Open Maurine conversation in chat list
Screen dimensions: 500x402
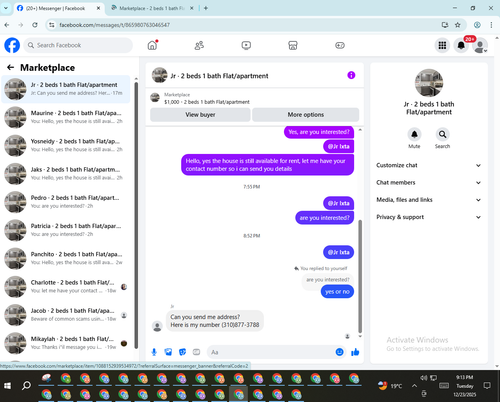pyautogui.click(x=66, y=117)
